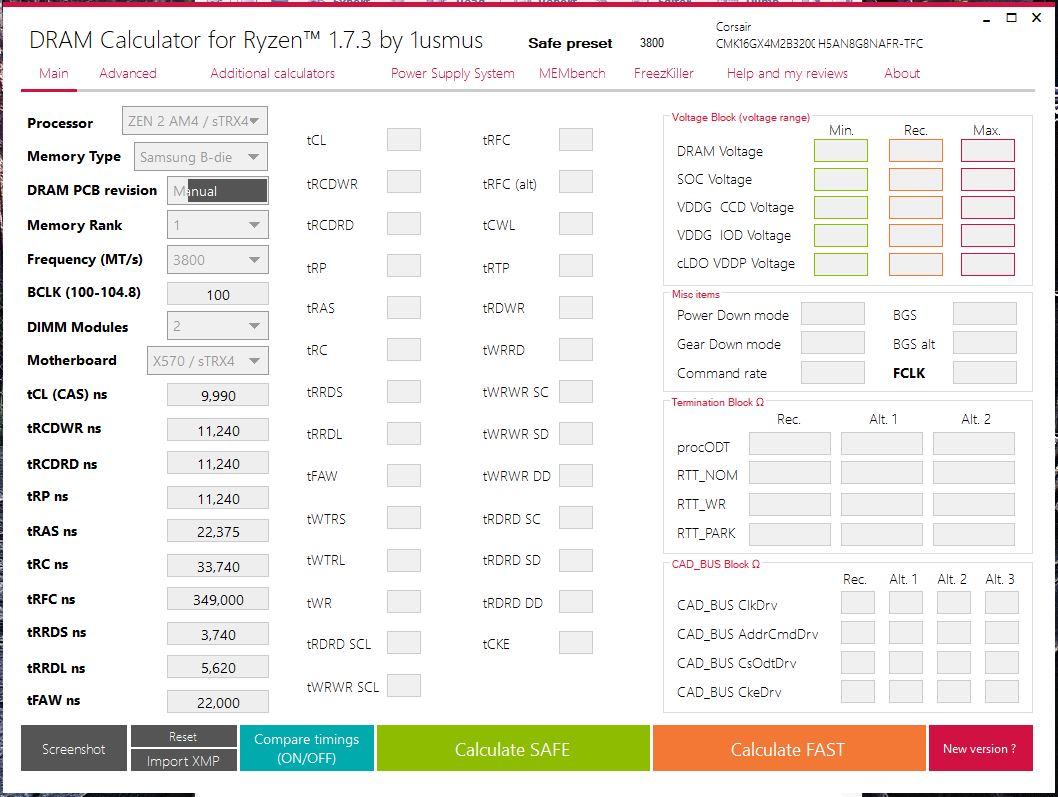Open the FreezKiller tab
The width and height of the screenshot is (1058, 797).
tap(663, 74)
